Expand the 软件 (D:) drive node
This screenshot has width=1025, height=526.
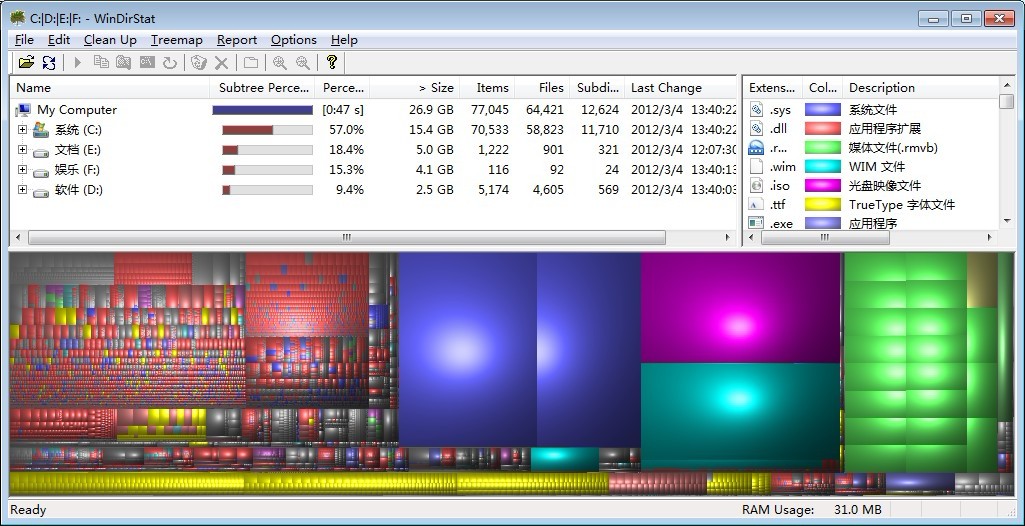click(x=22, y=190)
